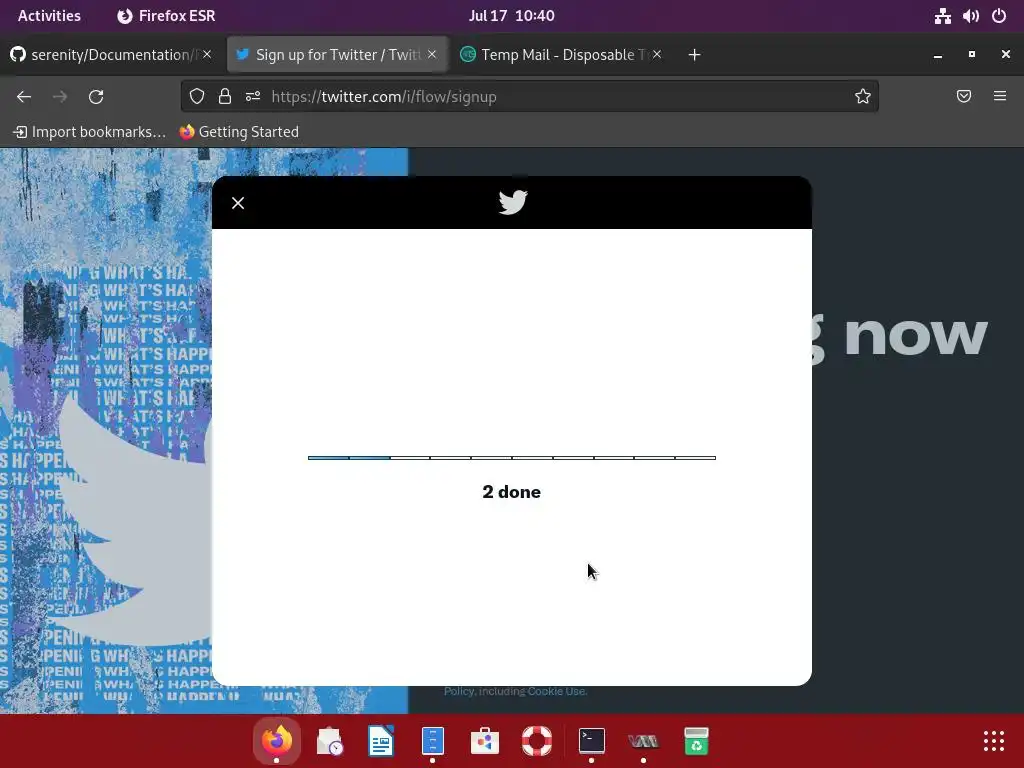The height and width of the screenshot is (768, 1024).
Task: Click the volume speaker icon
Action: coord(971,16)
